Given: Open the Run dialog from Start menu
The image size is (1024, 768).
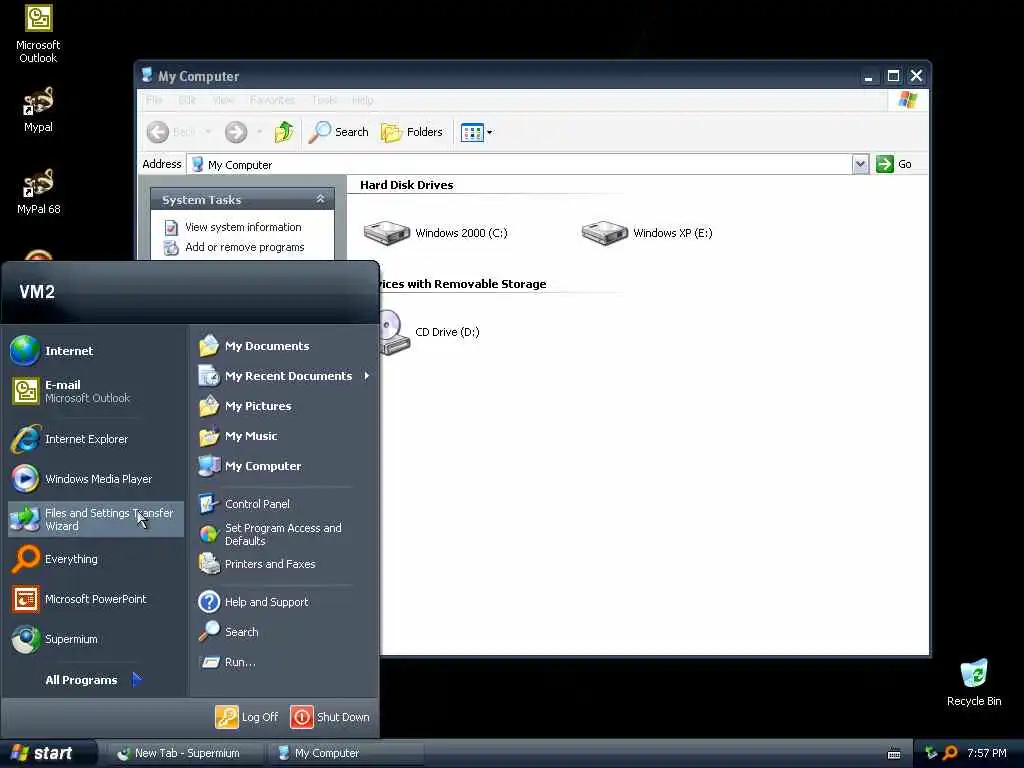Looking at the screenshot, I should point(283,662).
